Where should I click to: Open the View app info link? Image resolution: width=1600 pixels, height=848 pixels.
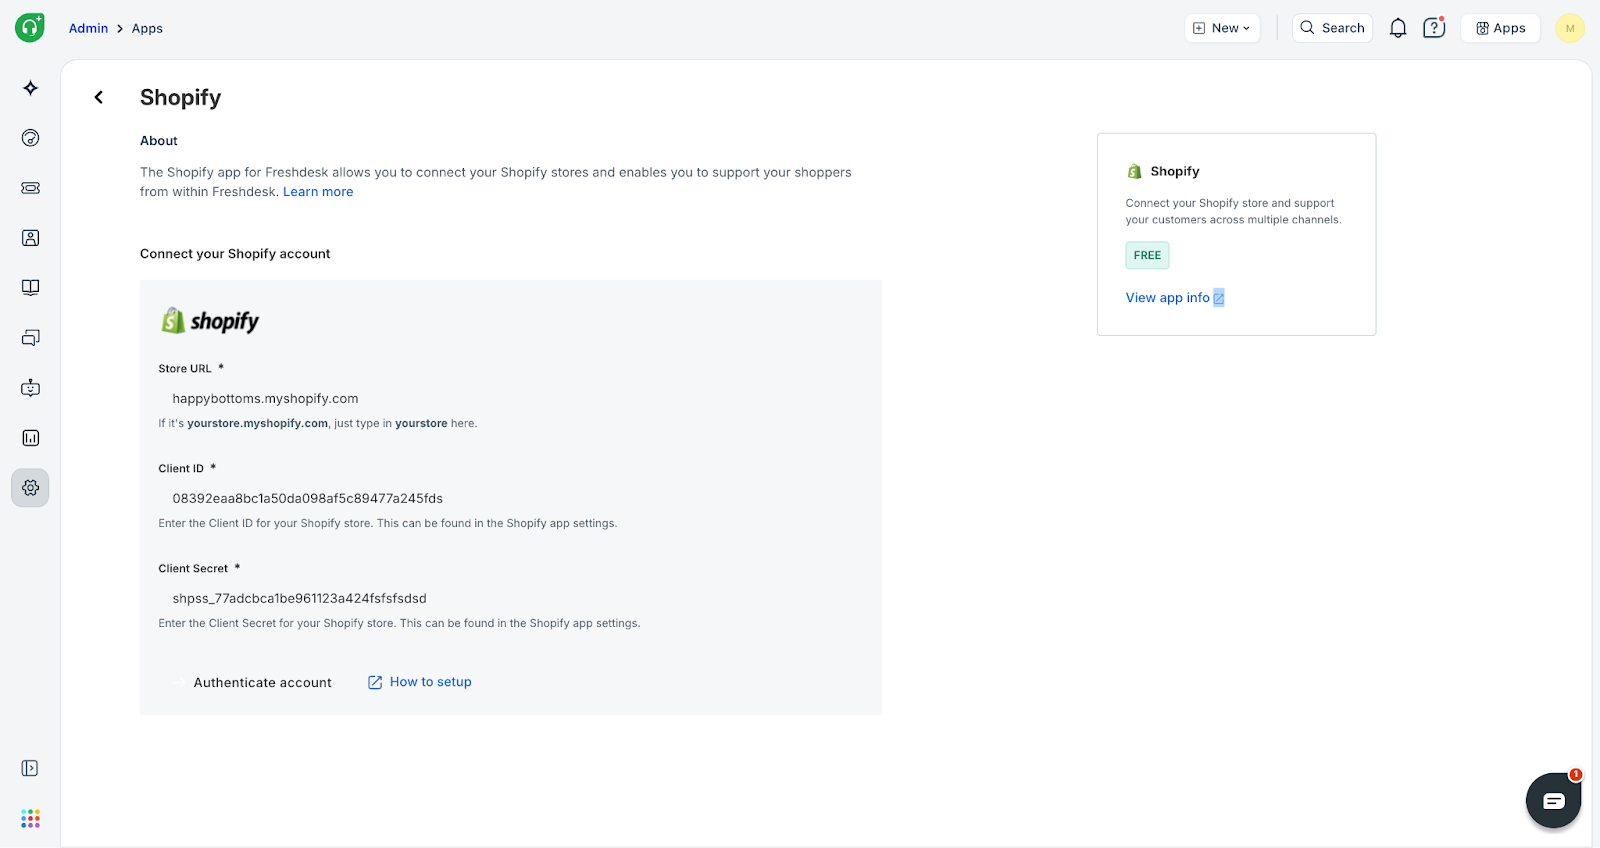tap(1168, 298)
